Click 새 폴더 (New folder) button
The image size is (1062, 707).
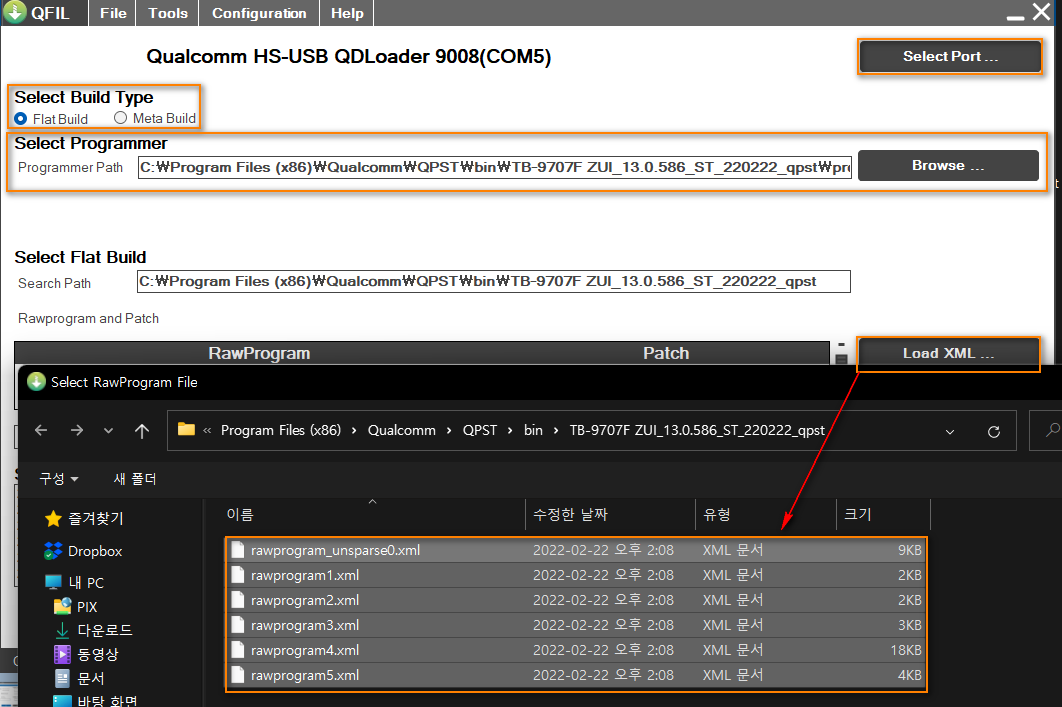click(135, 479)
